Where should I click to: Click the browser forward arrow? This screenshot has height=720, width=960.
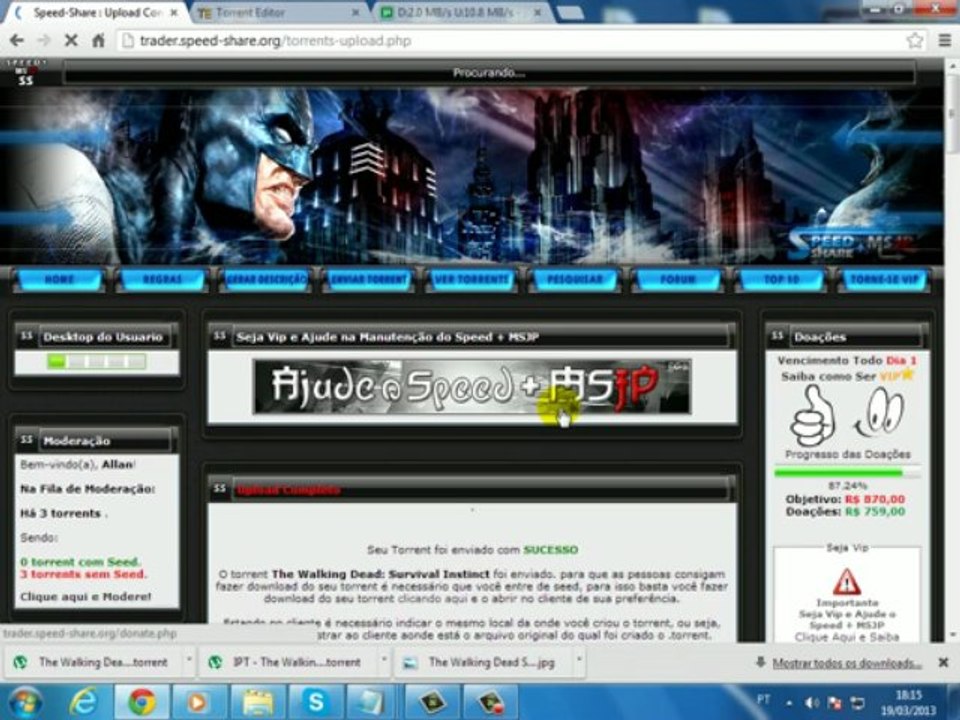tap(44, 41)
